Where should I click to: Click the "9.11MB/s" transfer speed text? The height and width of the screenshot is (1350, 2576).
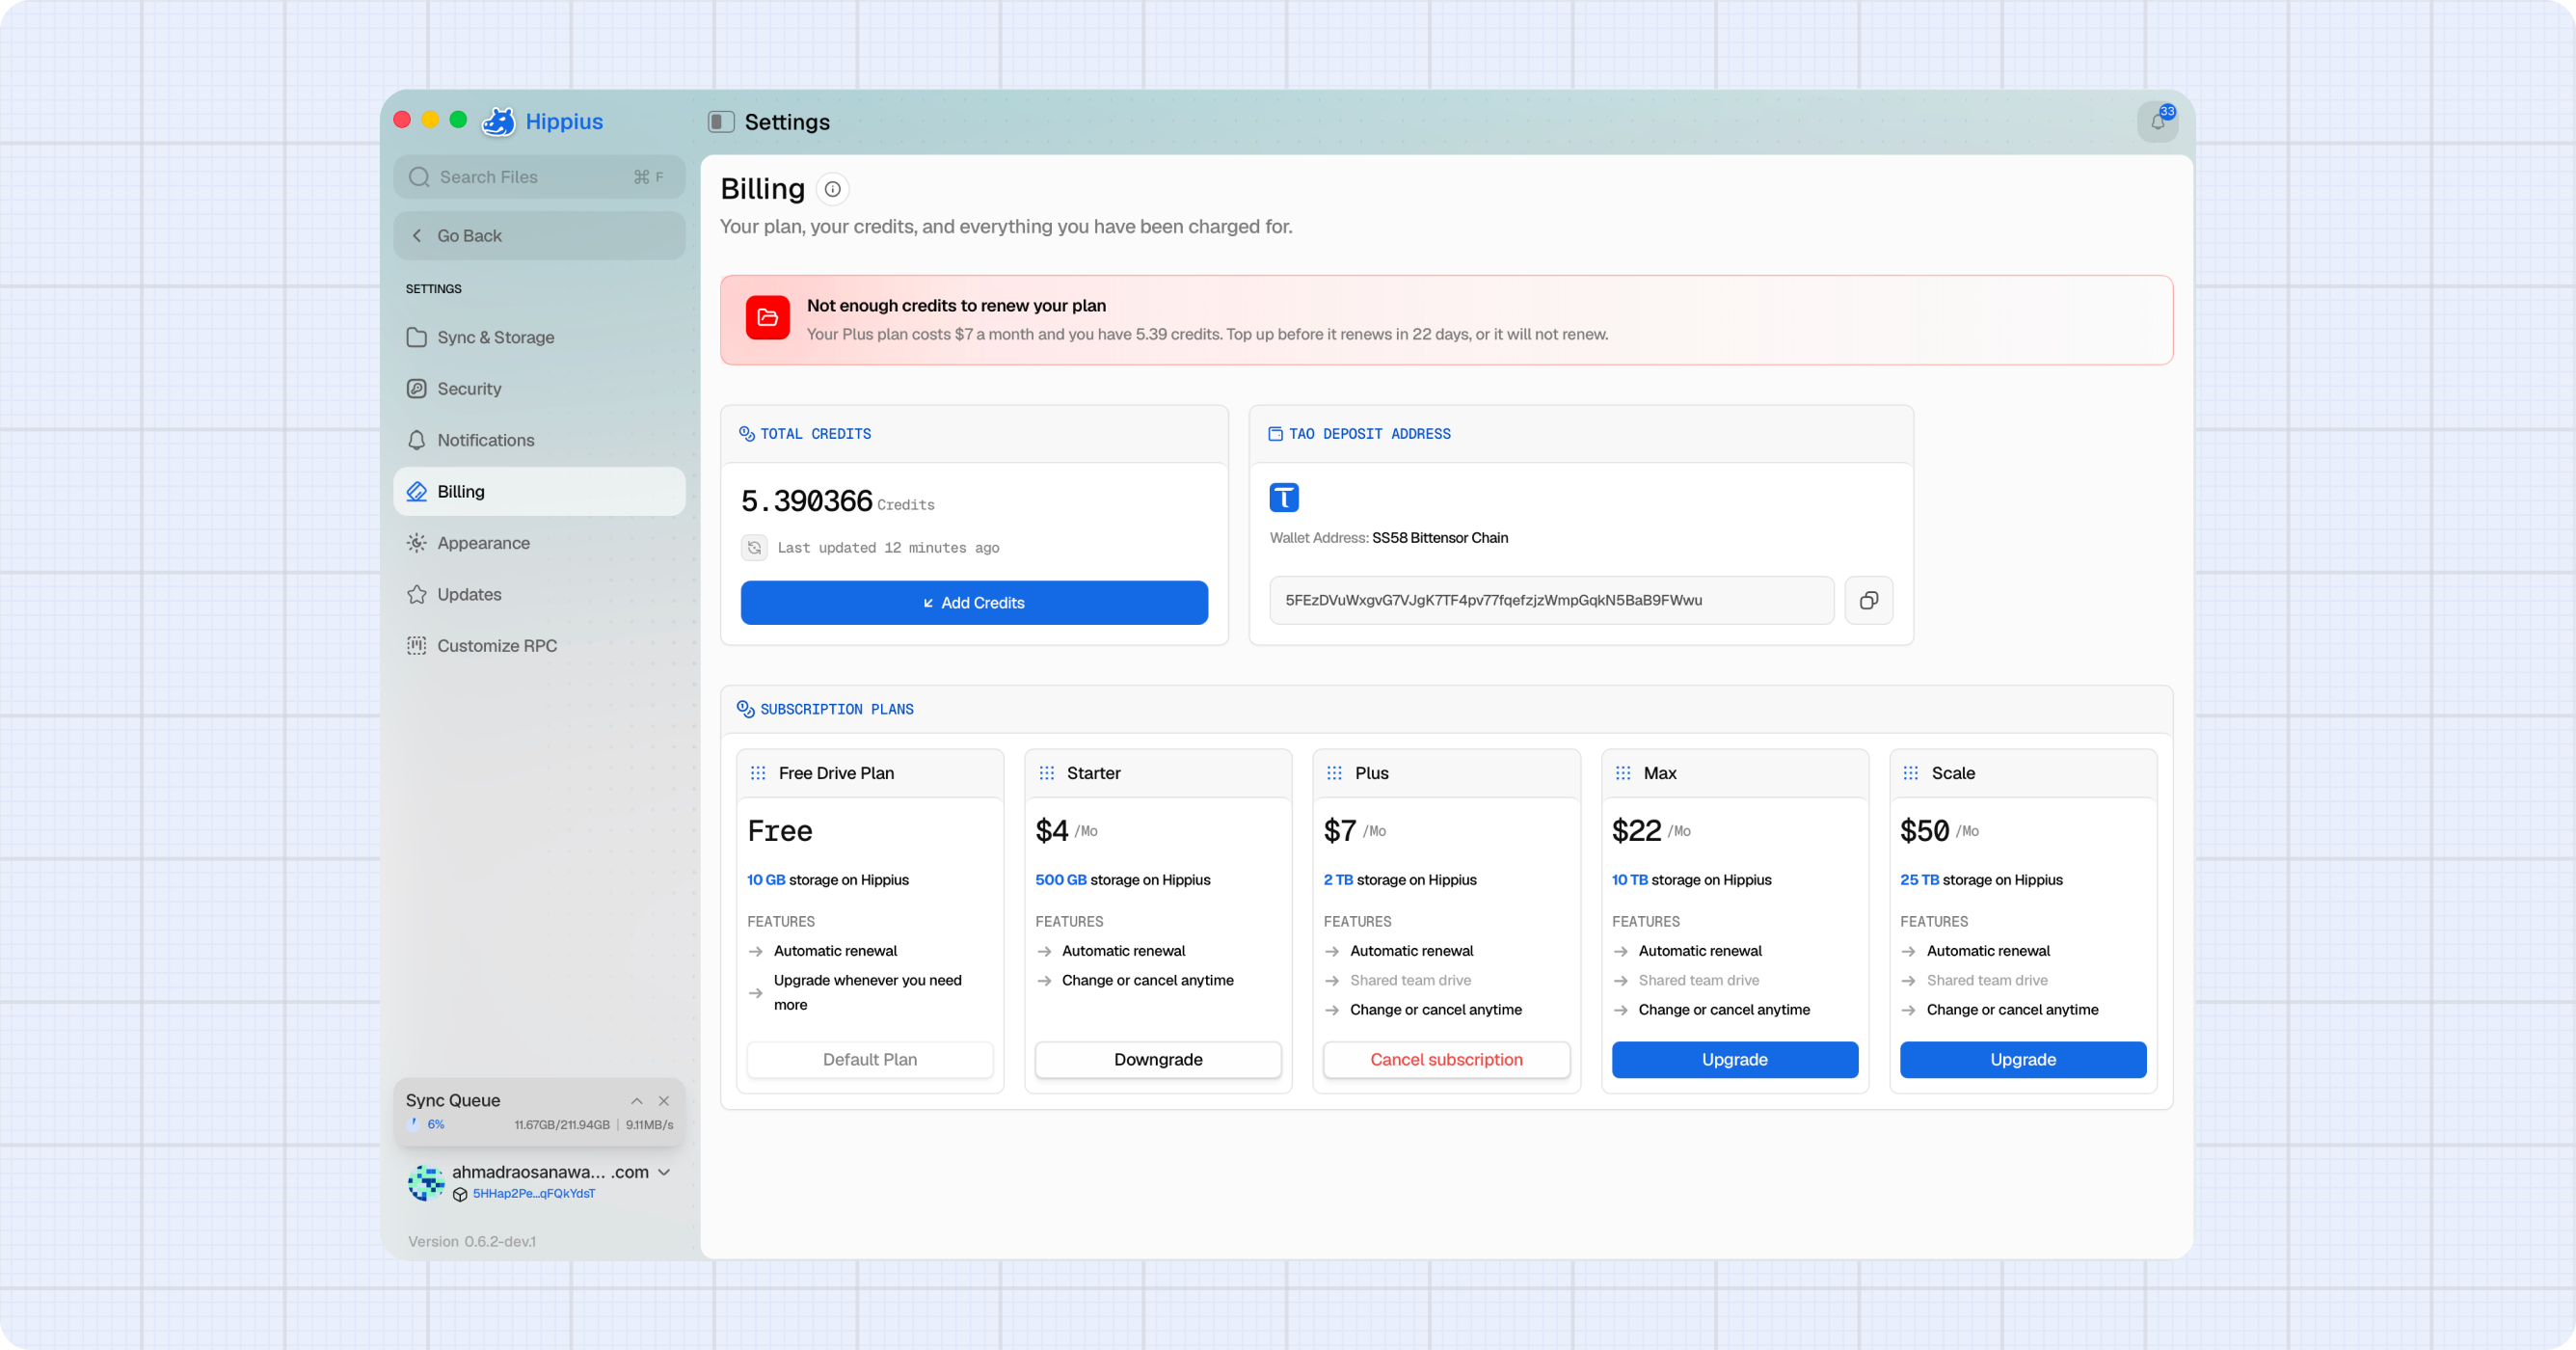pos(650,1125)
